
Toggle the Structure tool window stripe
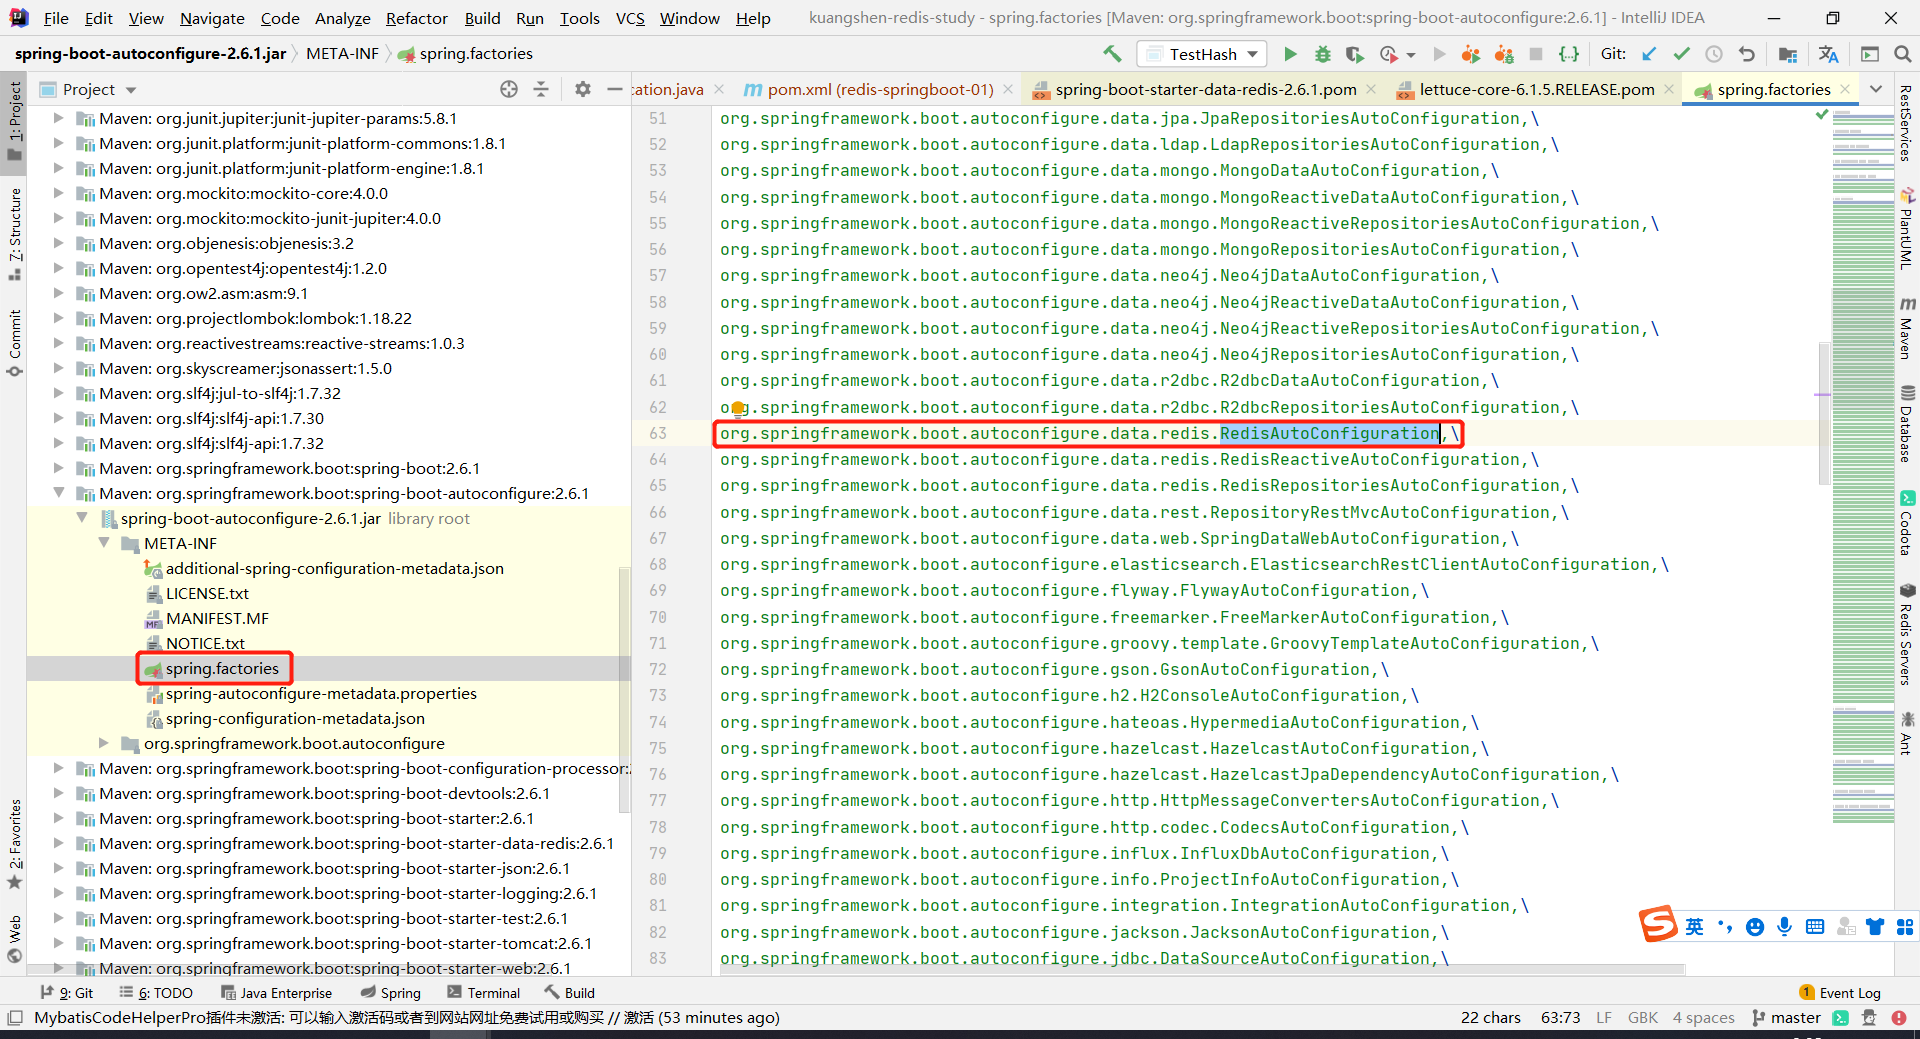pyautogui.click(x=15, y=233)
